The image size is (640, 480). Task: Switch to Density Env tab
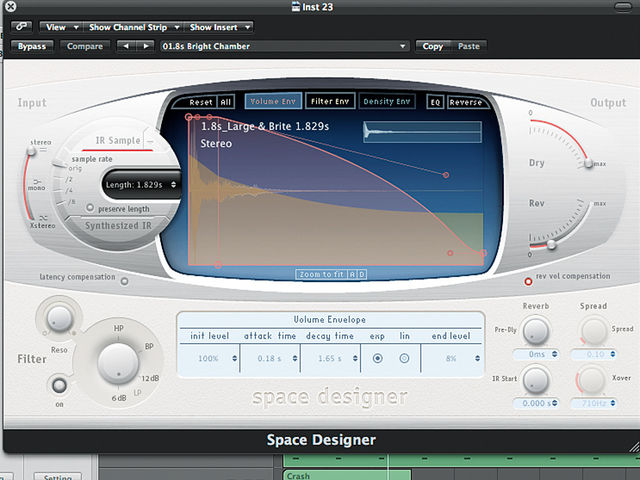[387, 101]
